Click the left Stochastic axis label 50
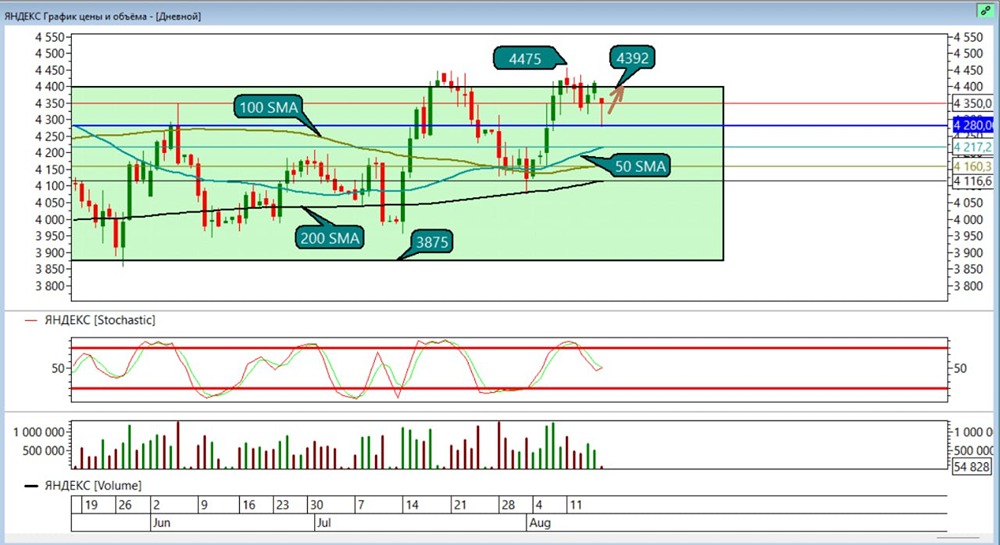The height and width of the screenshot is (545, 1000). pyautogui.click(x=59, y=368)
